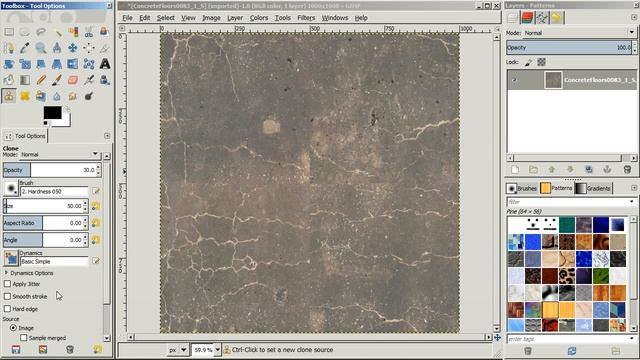Anchor the floating layer button

click(x=607, y=169)
